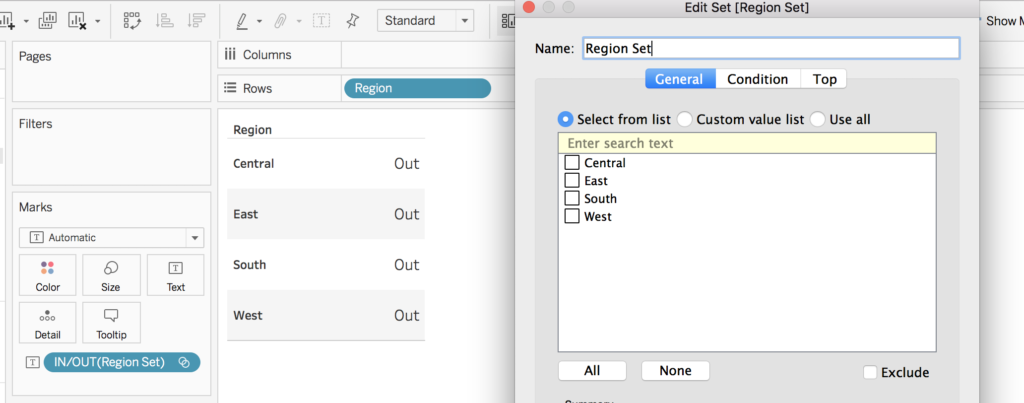Tick the West checkbox in the list
Viewport: 1024px width, 403px height.
pyautogui.click(x=572, y=216)
